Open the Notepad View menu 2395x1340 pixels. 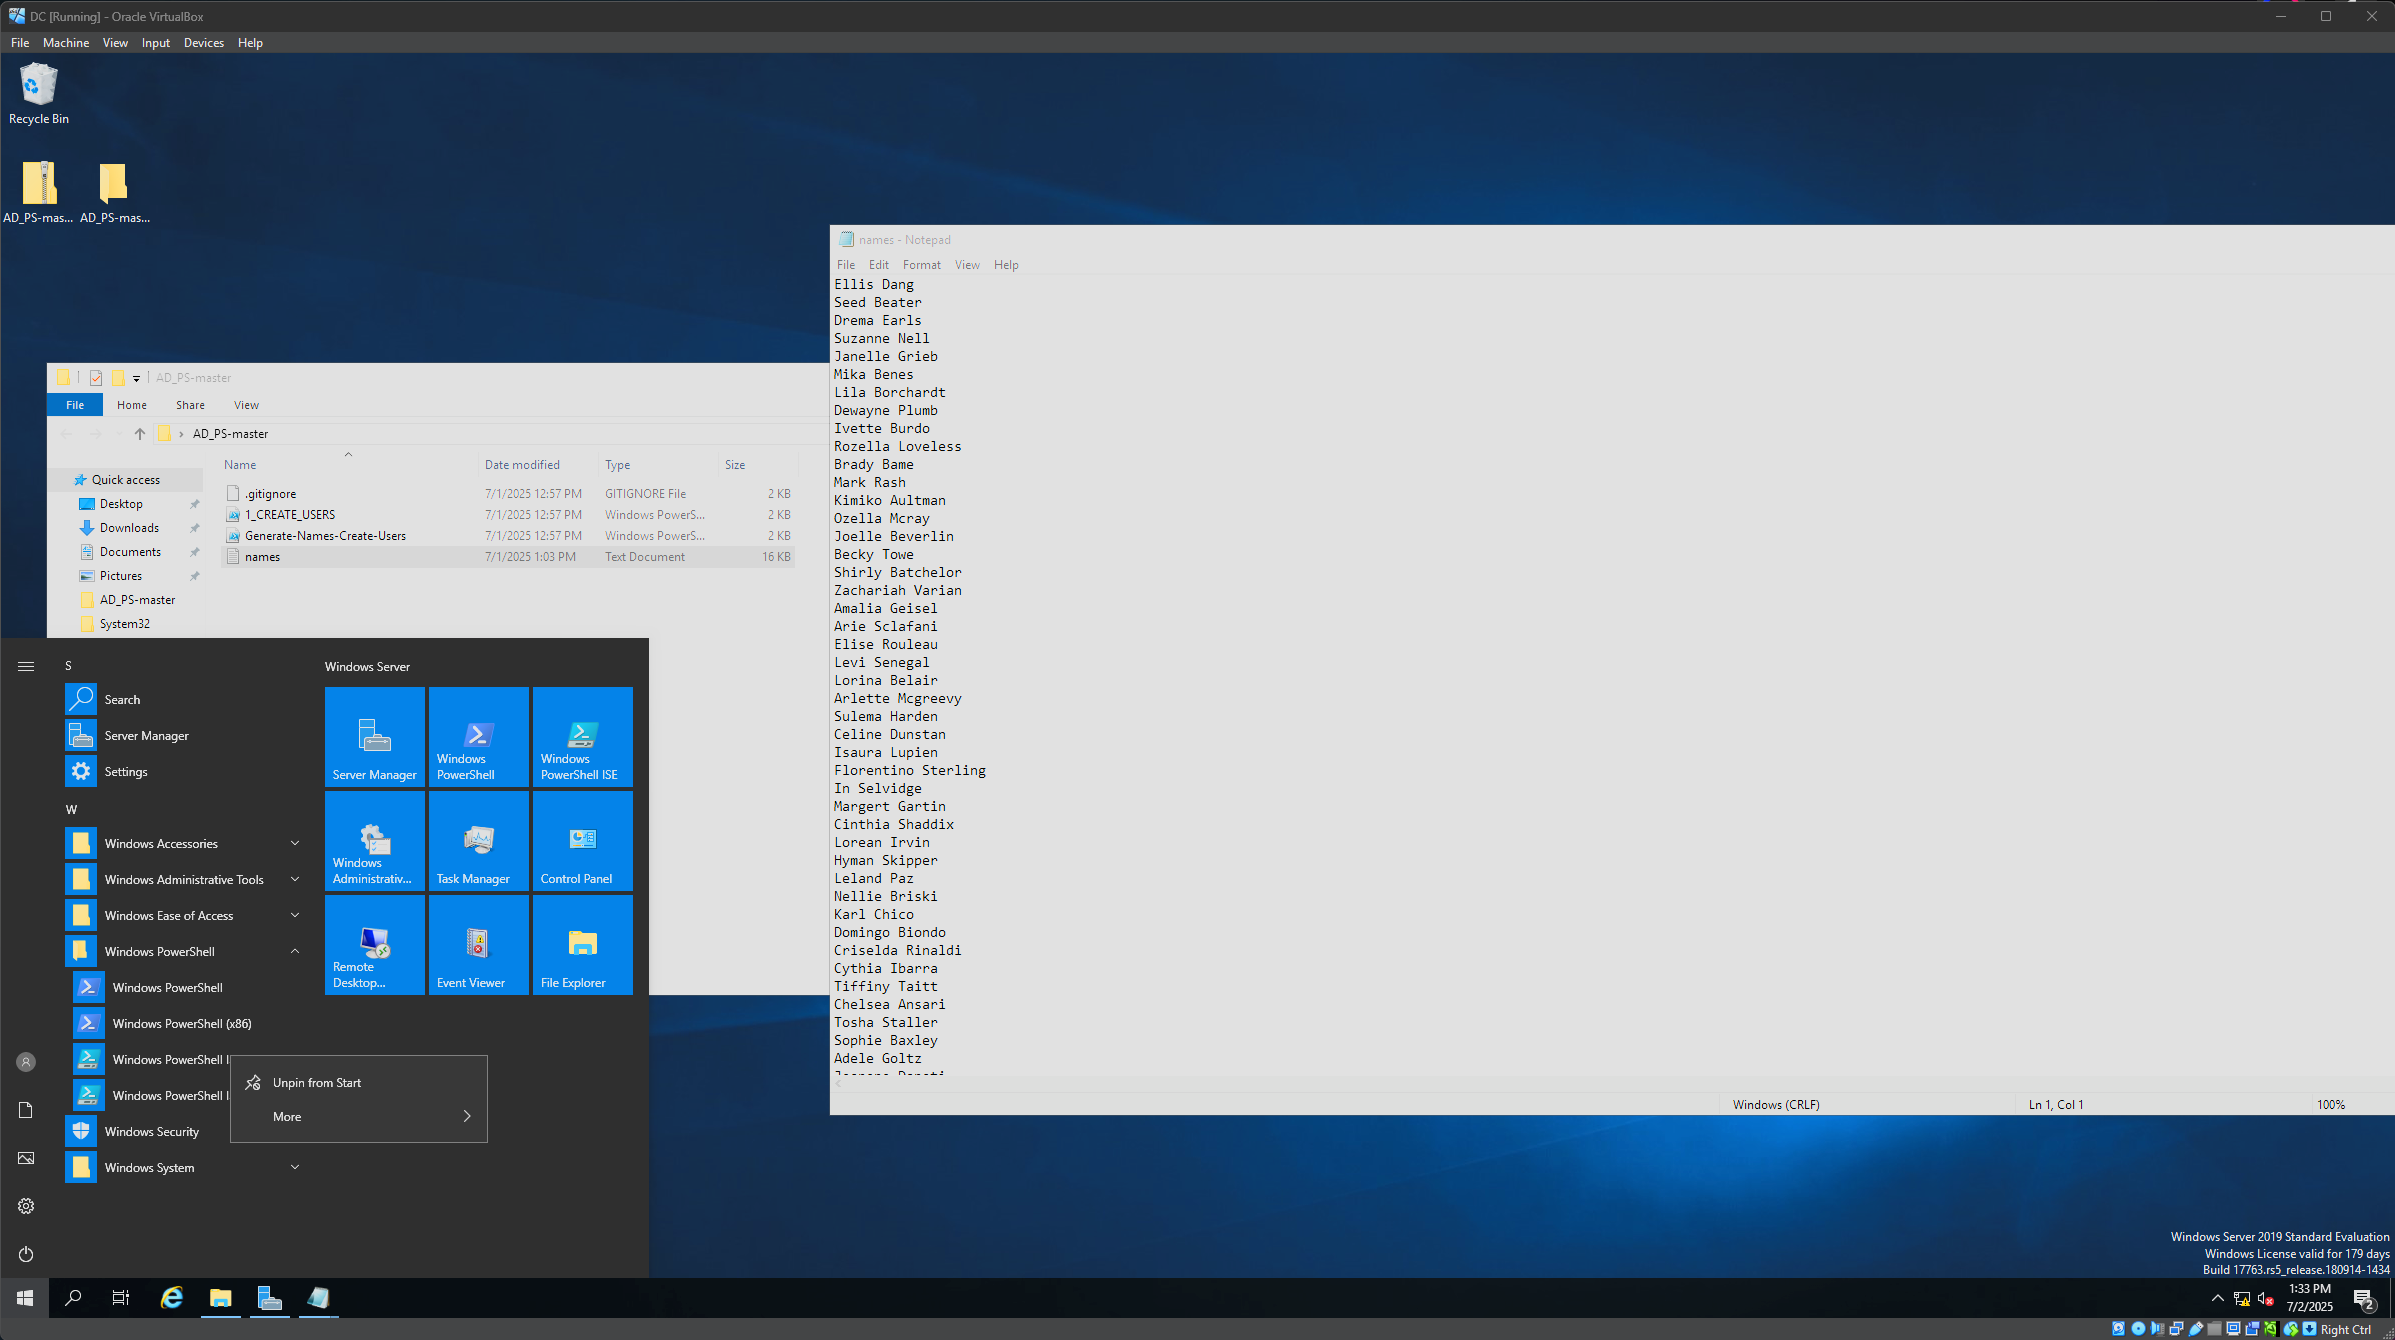coord(967,265)
